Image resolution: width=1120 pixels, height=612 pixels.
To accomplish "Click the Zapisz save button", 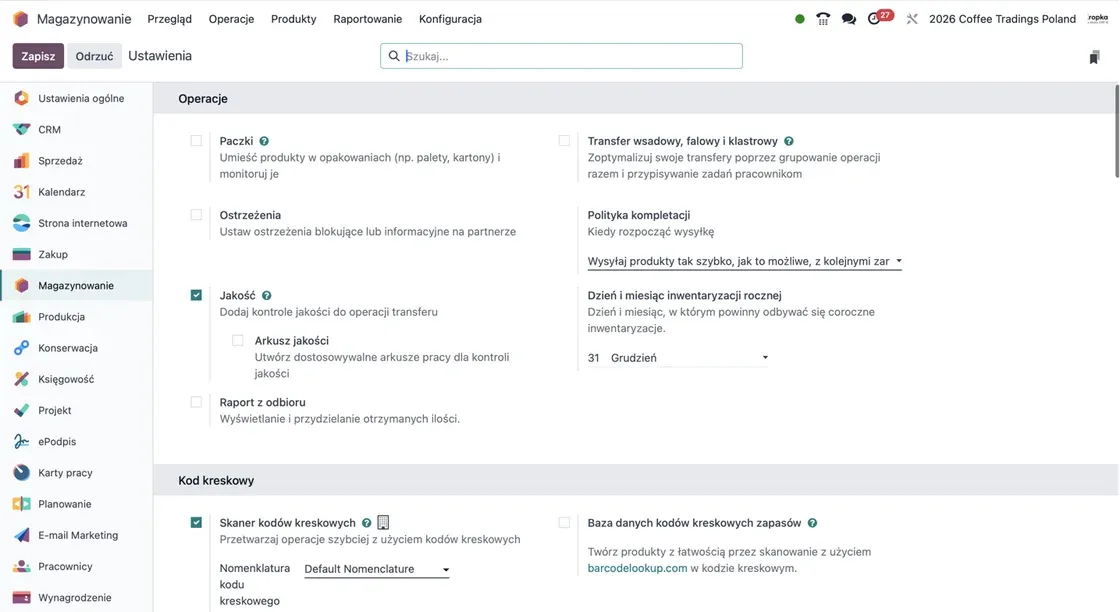I will pyautogui.click(x=38, y=56).
